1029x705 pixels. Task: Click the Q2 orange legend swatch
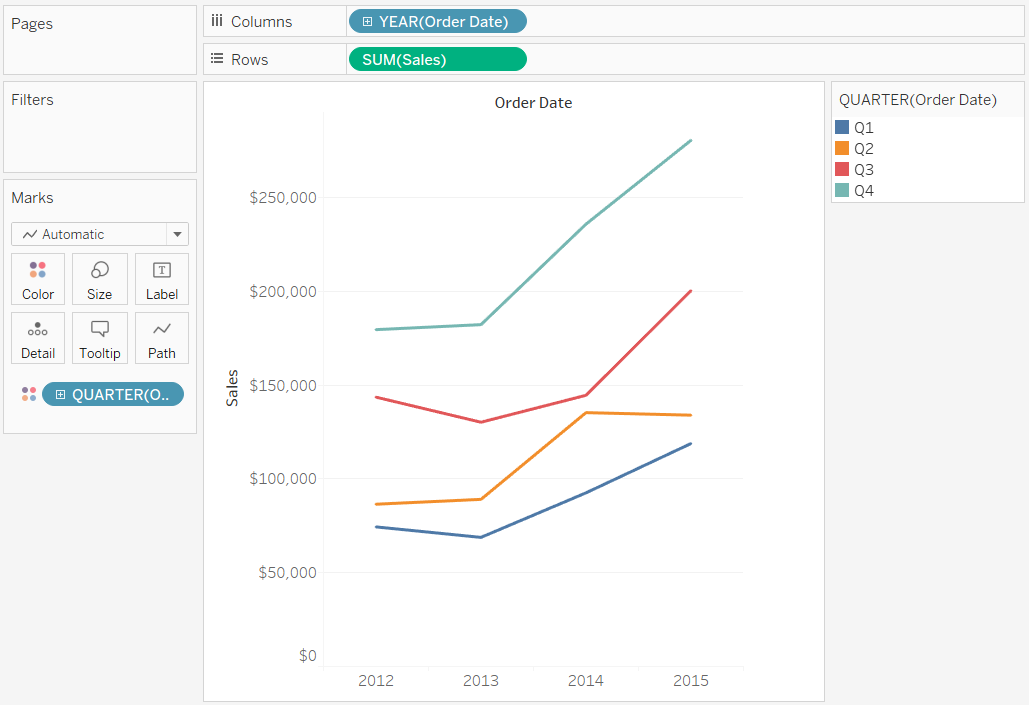click(842, 148)
